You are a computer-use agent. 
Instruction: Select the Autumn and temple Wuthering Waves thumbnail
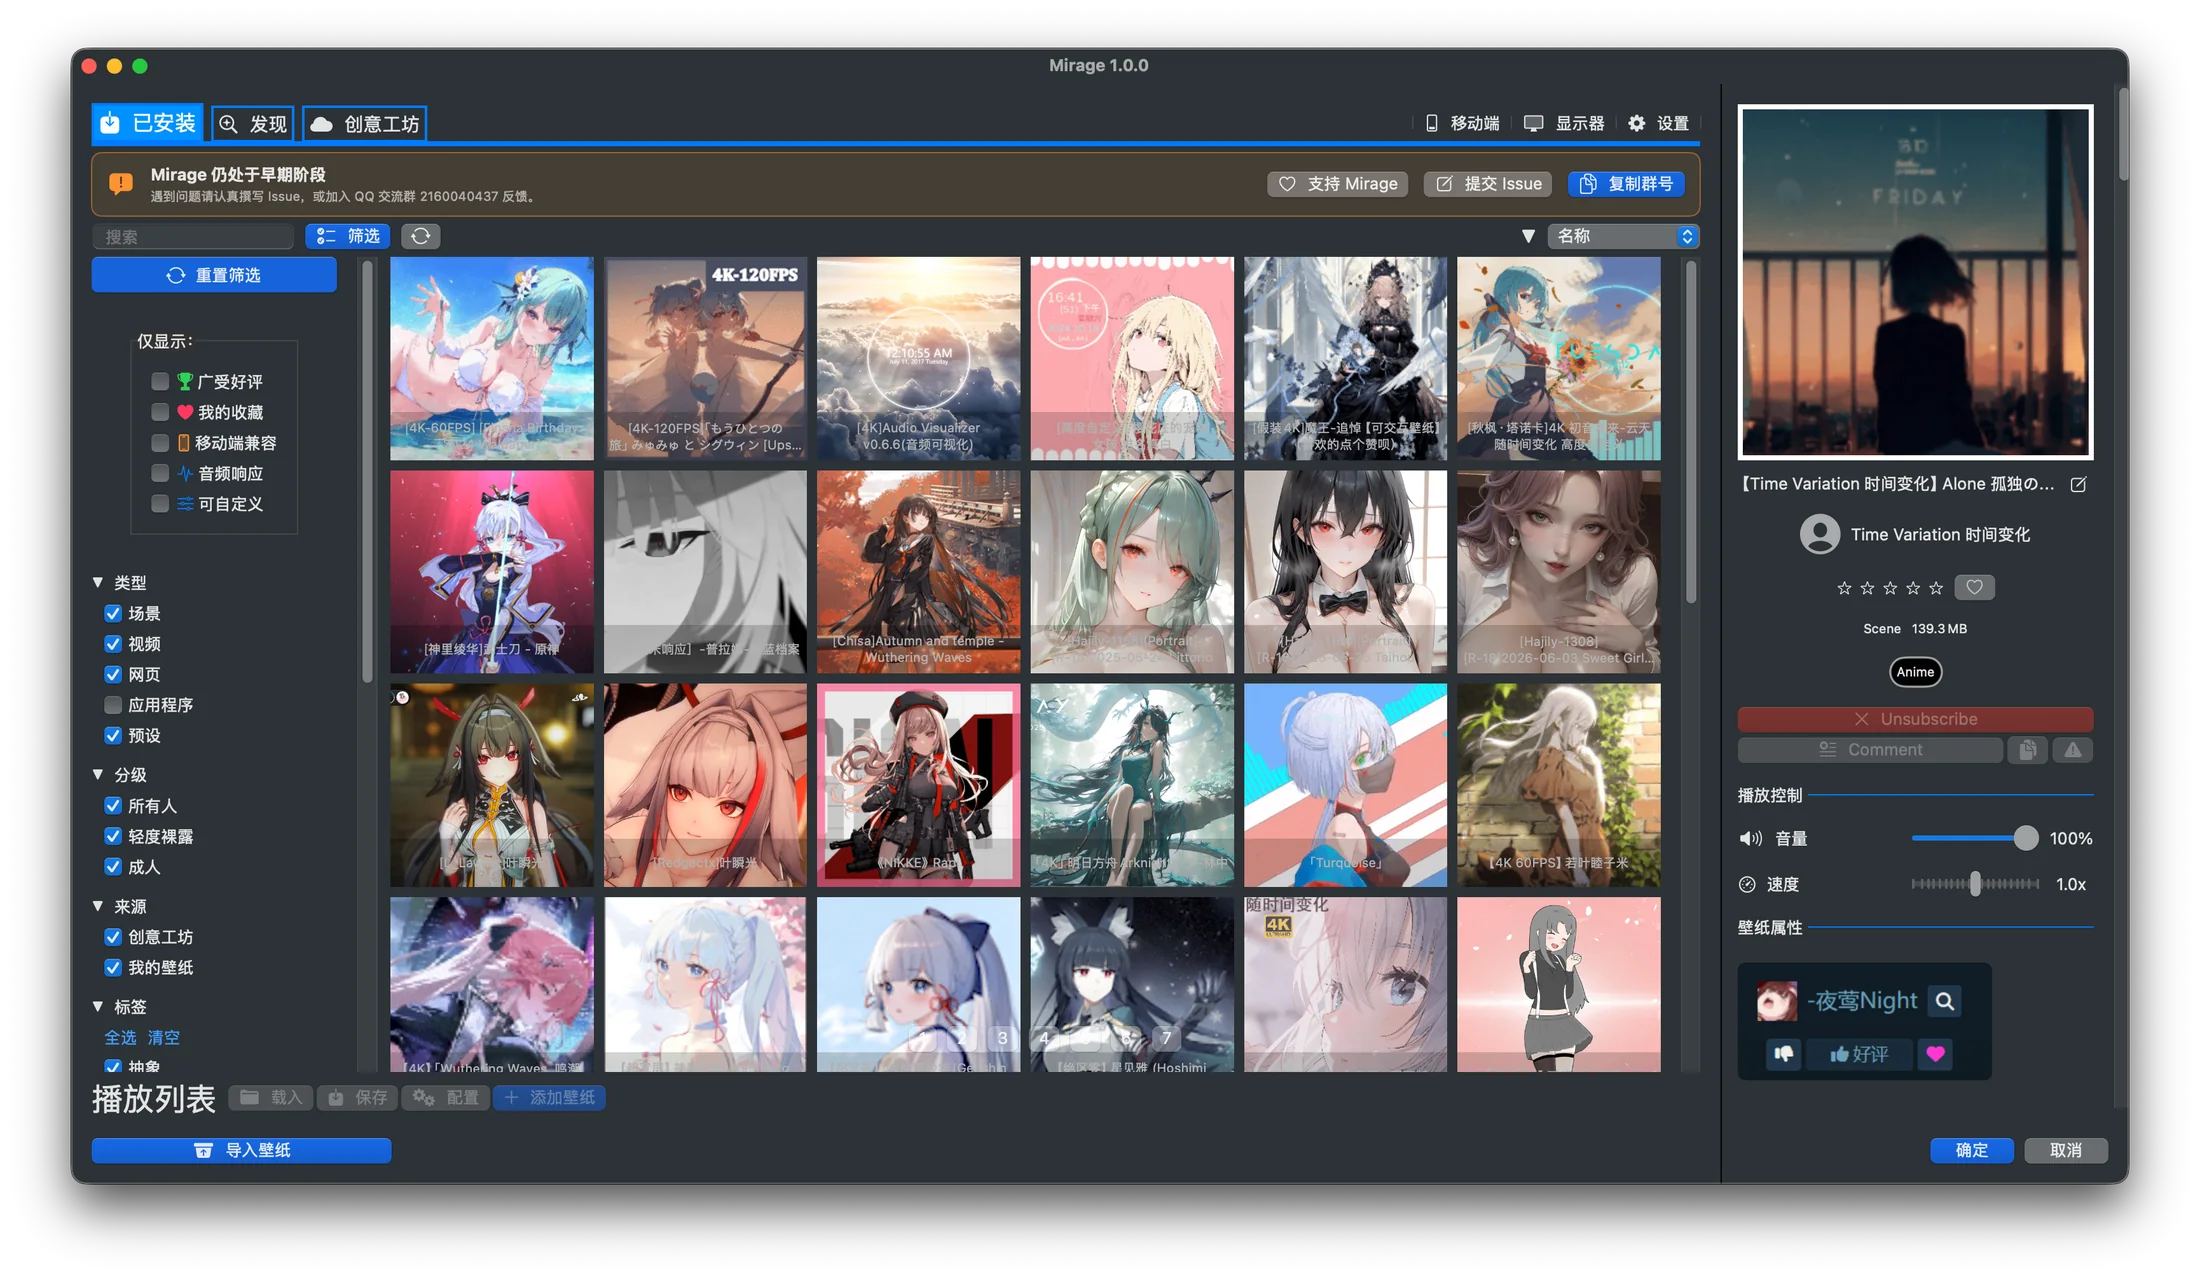point(918,571)
